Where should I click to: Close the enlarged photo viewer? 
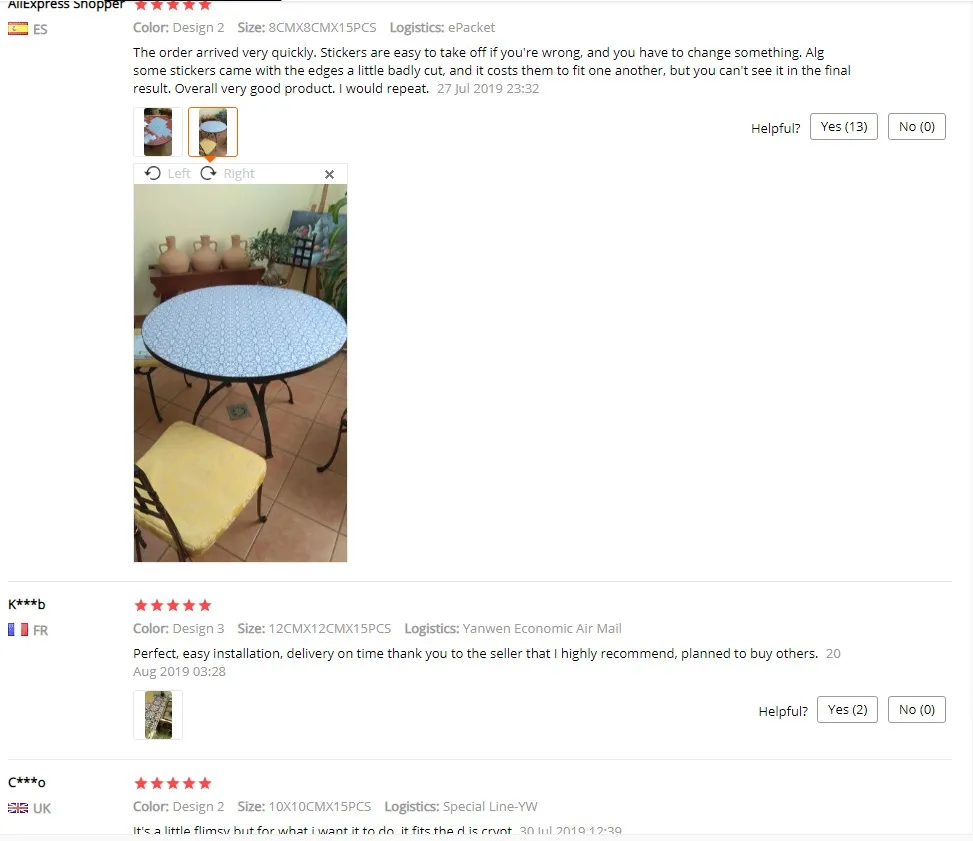(x=330, y=174)
